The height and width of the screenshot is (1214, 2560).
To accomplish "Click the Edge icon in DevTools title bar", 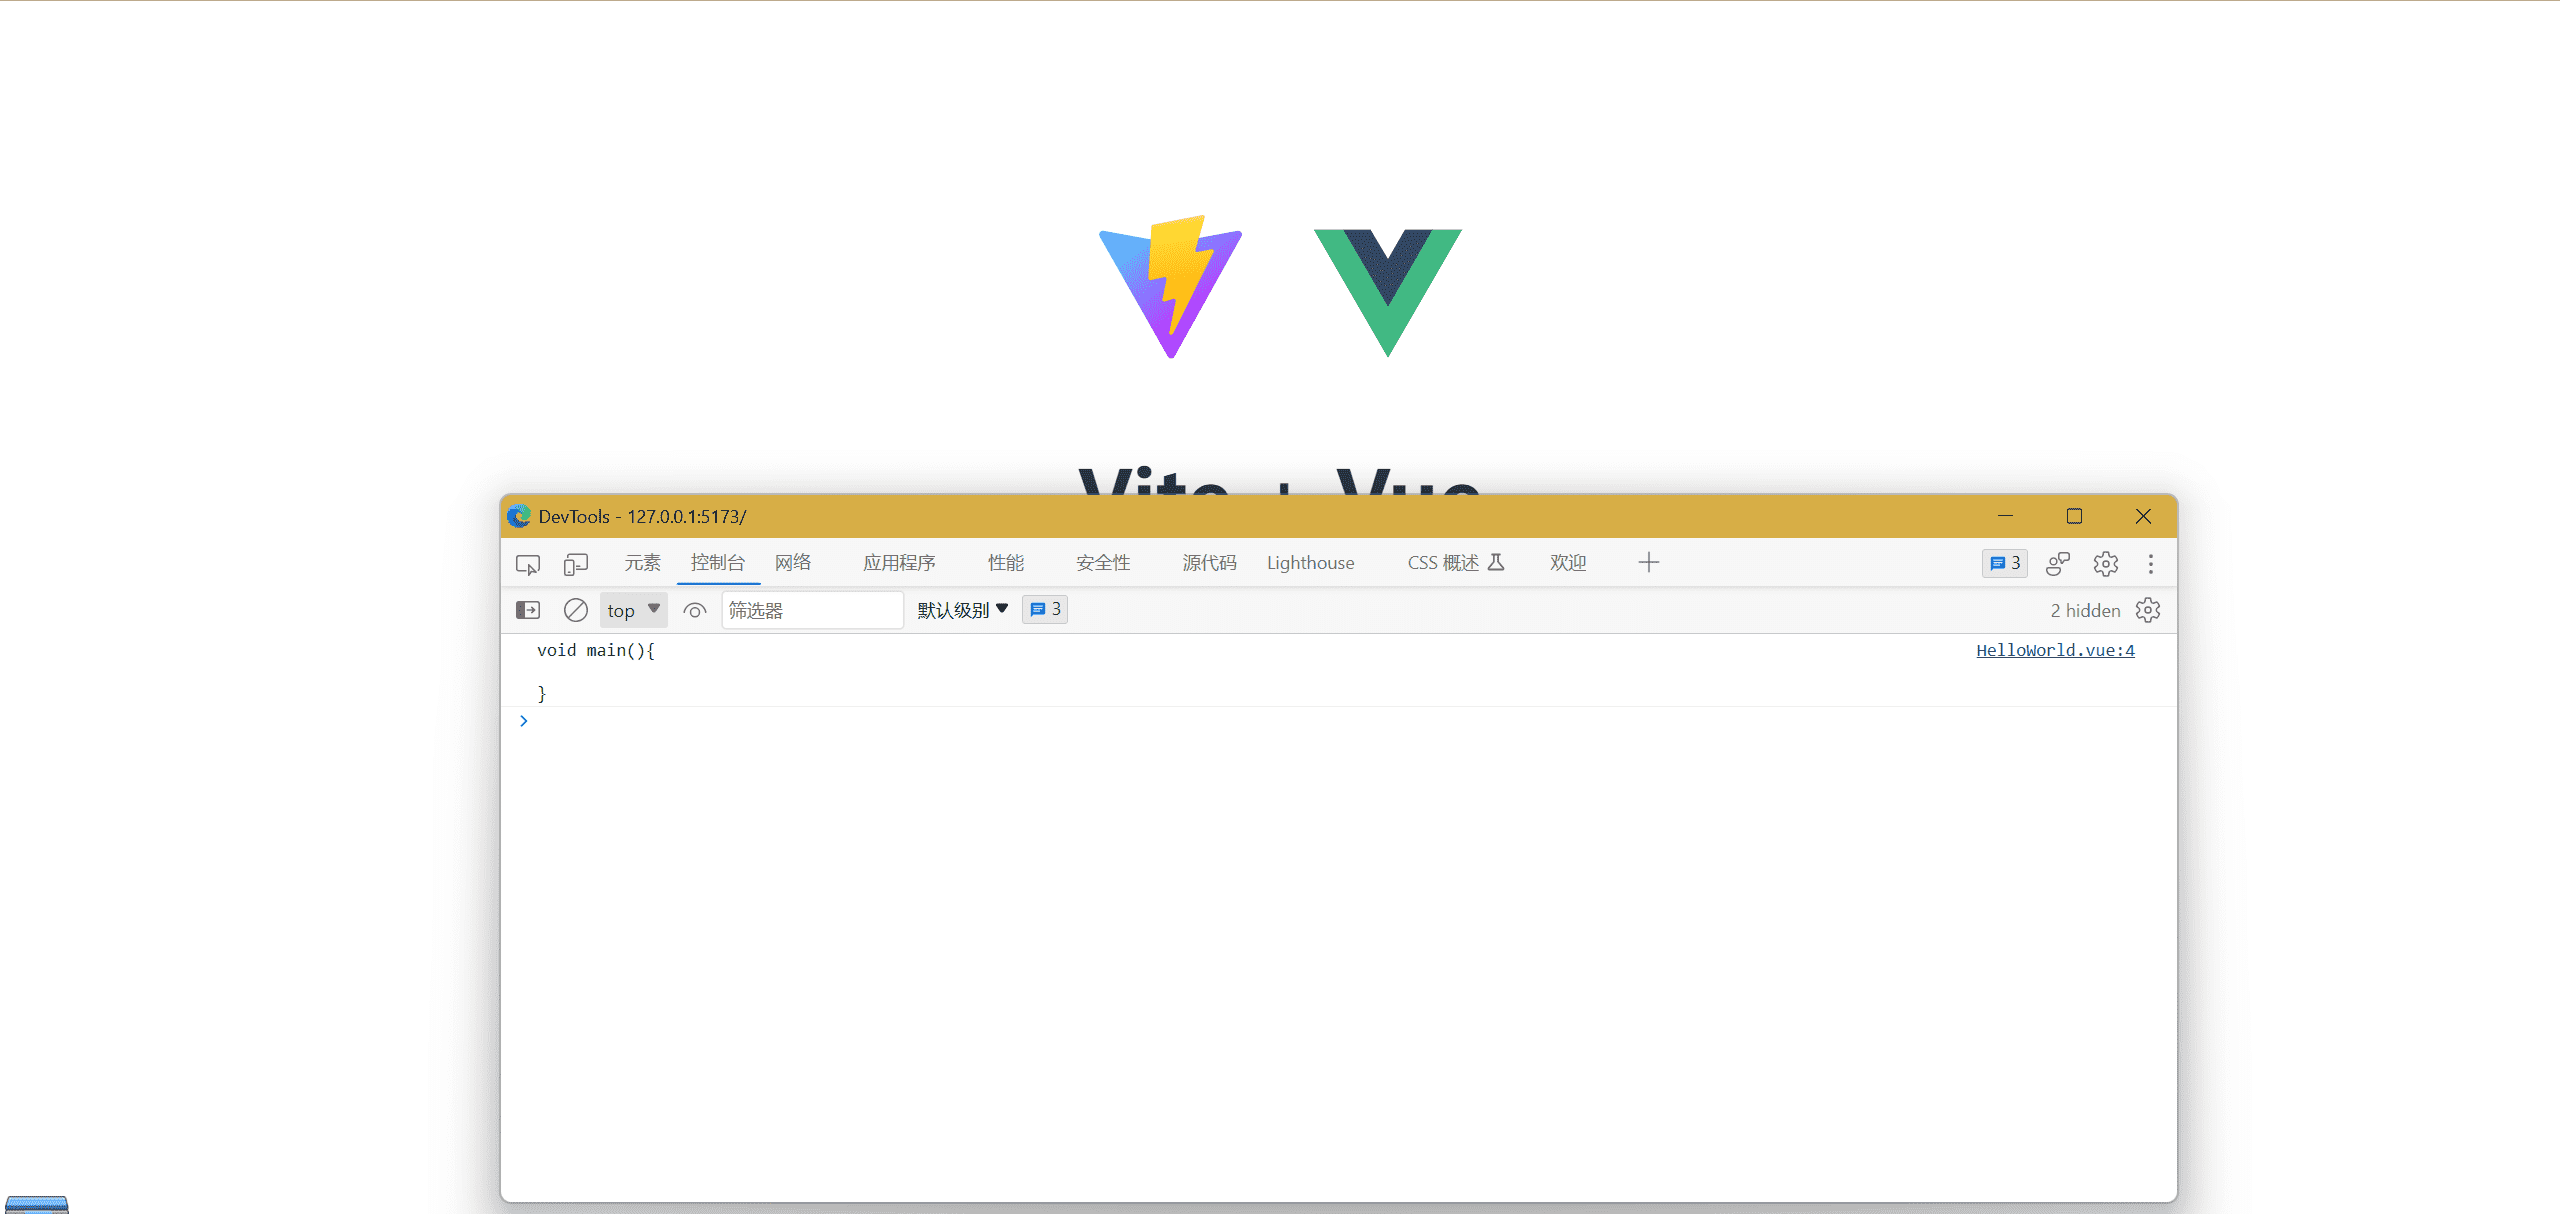I will pos(519,516).
